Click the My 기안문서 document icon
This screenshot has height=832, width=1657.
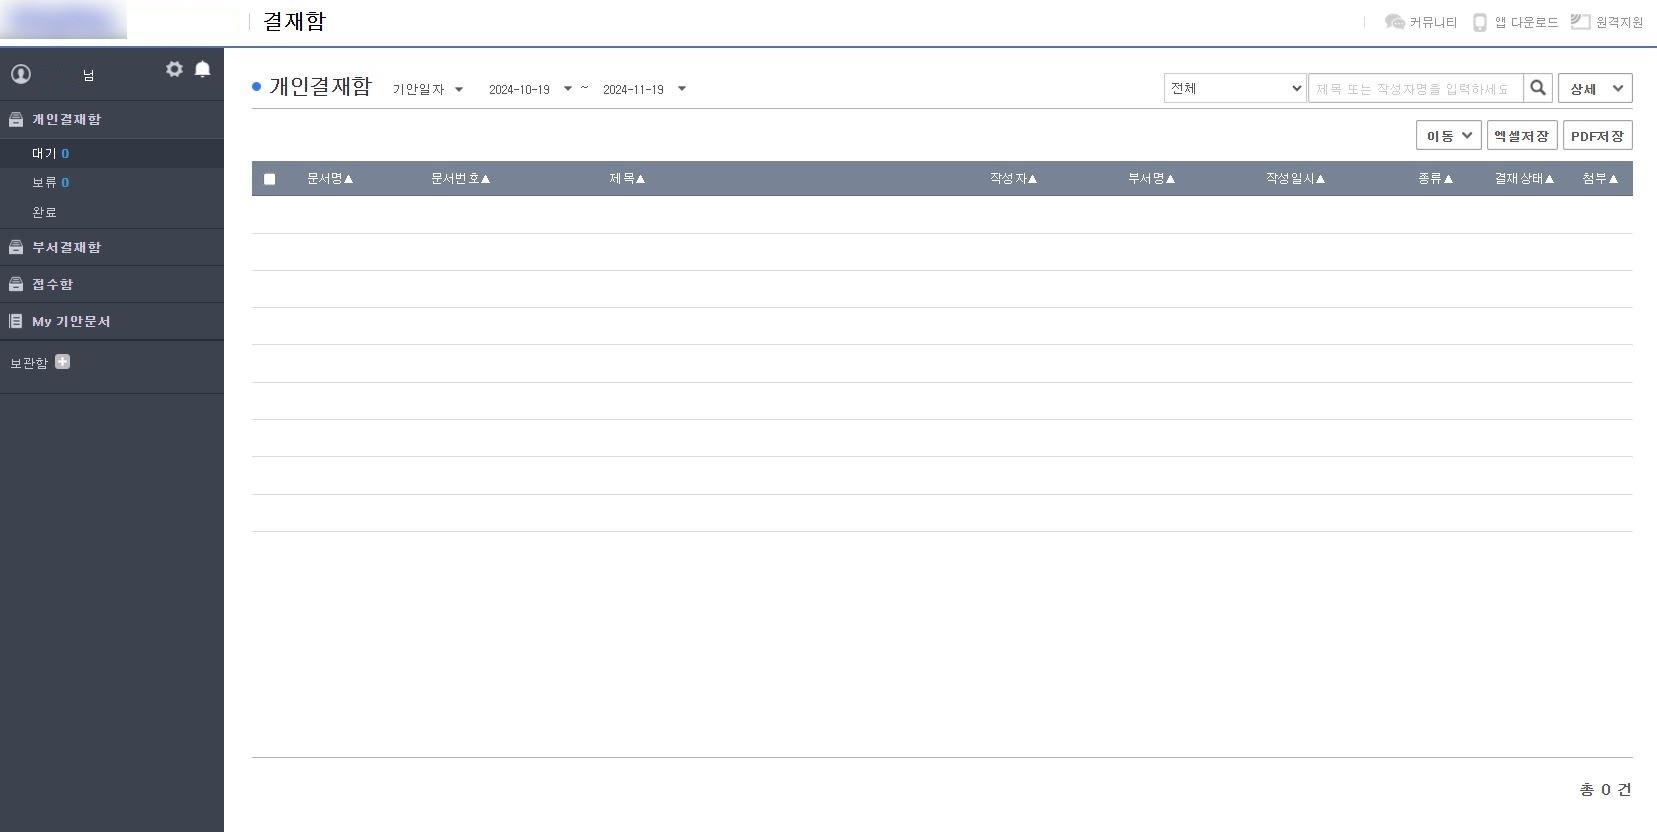(16, 321)
